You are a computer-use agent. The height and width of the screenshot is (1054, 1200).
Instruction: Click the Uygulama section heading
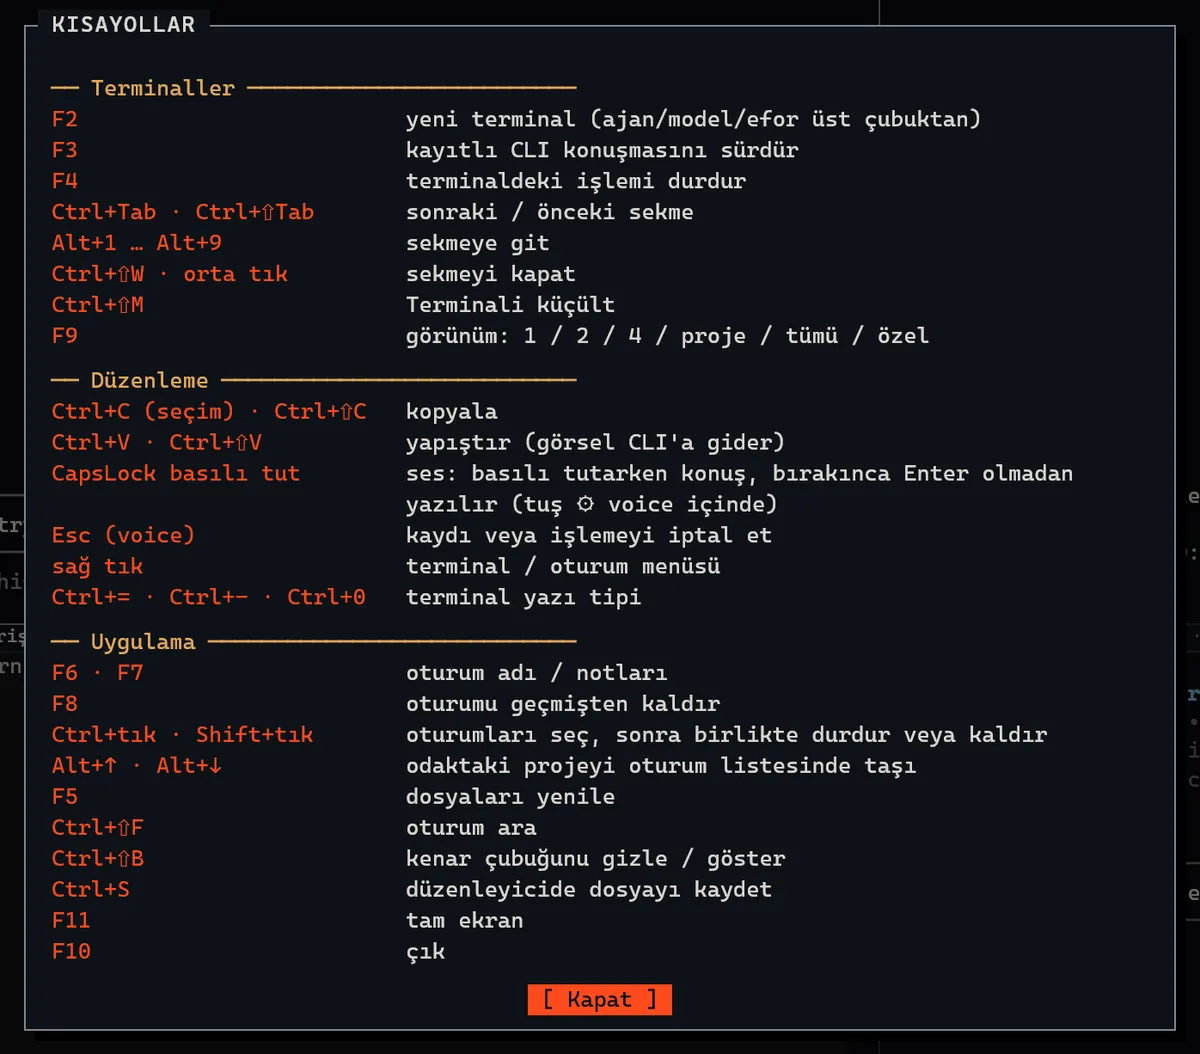click(x=143, y=642)
